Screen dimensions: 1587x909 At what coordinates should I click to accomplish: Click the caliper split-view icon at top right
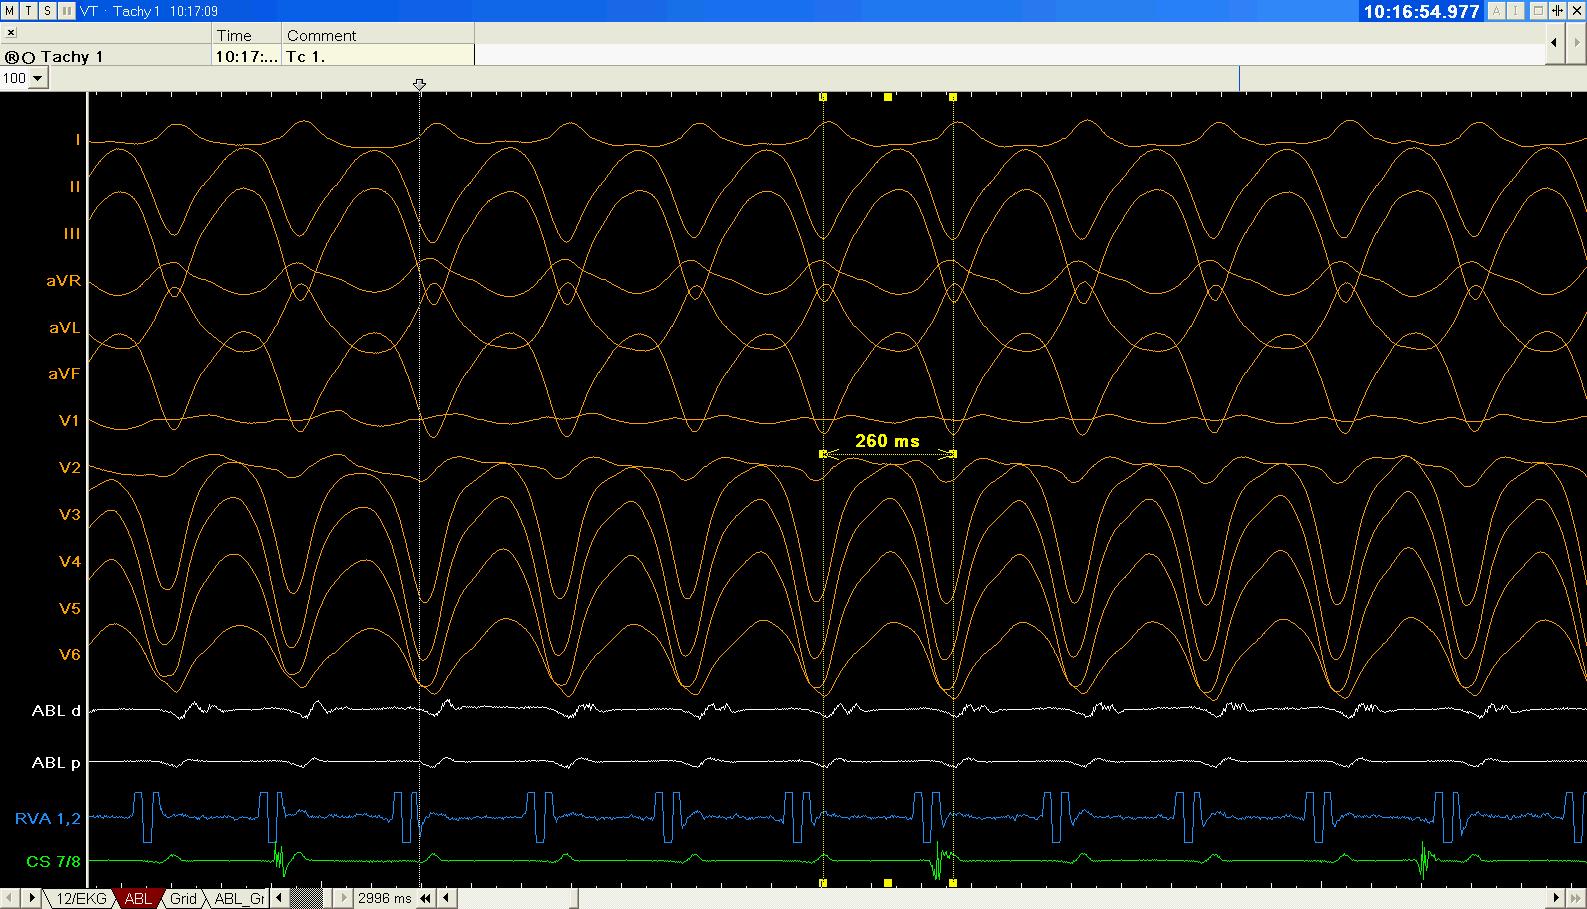(x=1558, y=11)
